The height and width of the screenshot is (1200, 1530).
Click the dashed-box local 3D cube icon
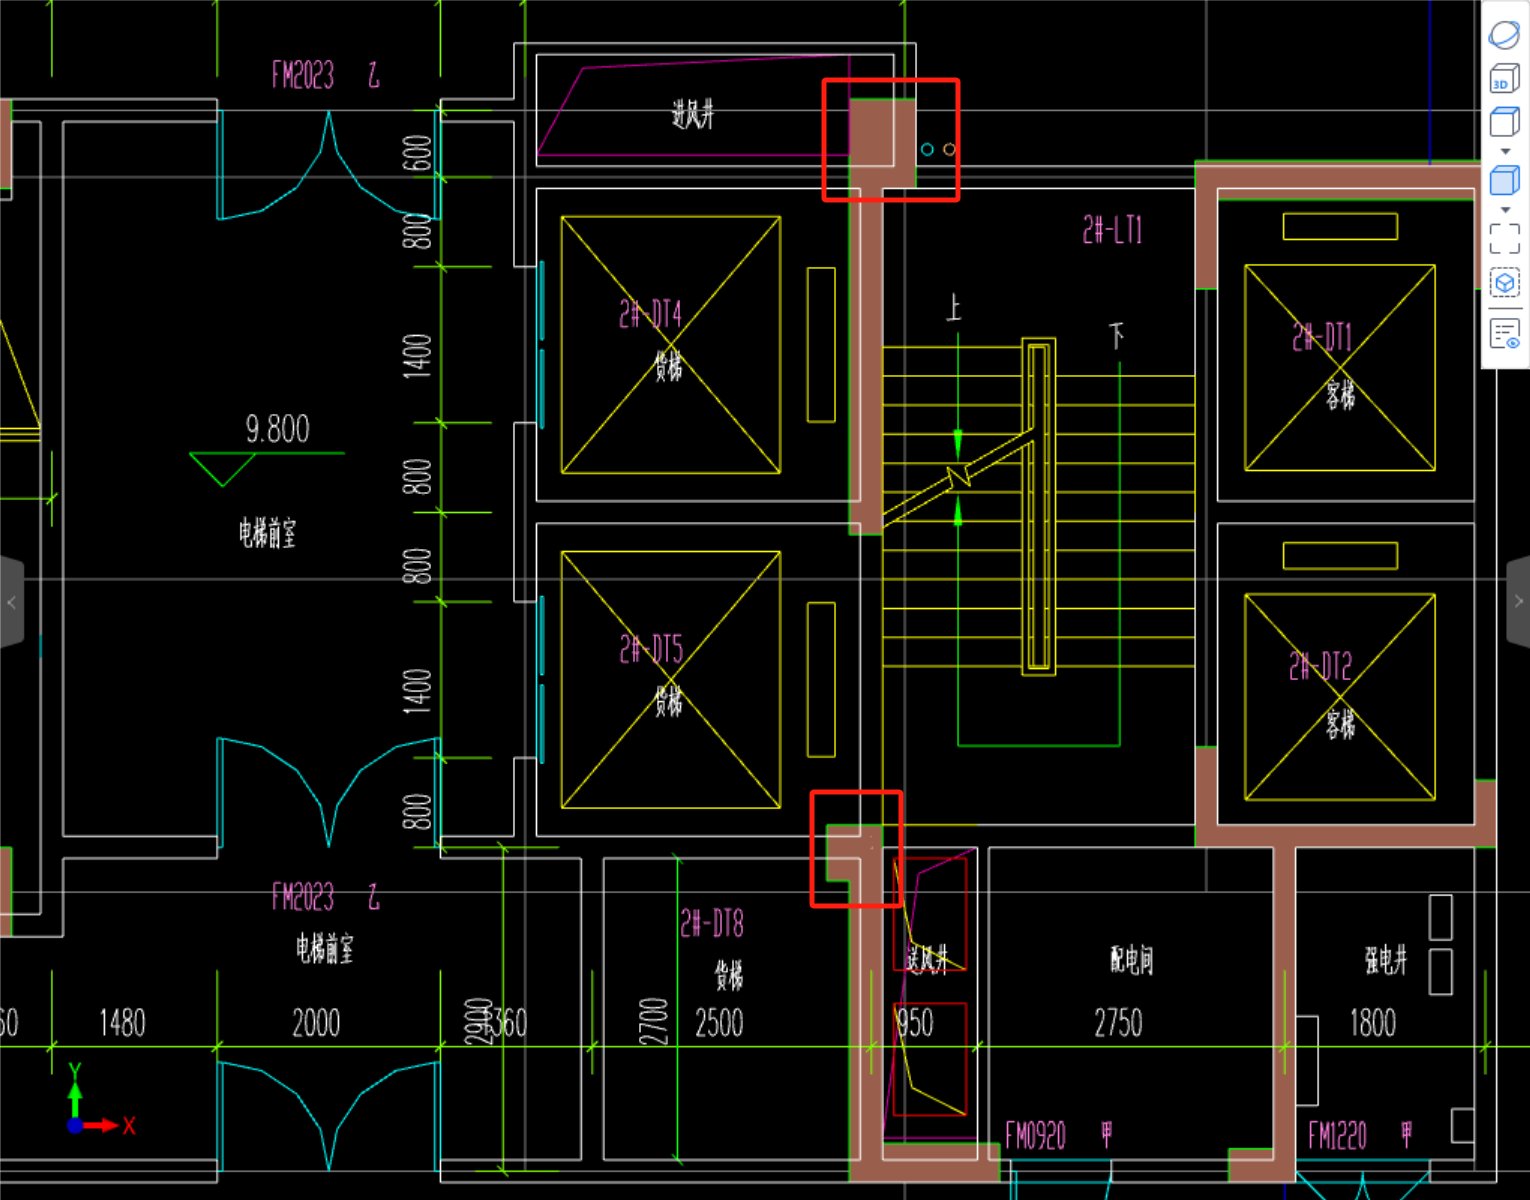pyautogui.click(x=1504, y=283)
